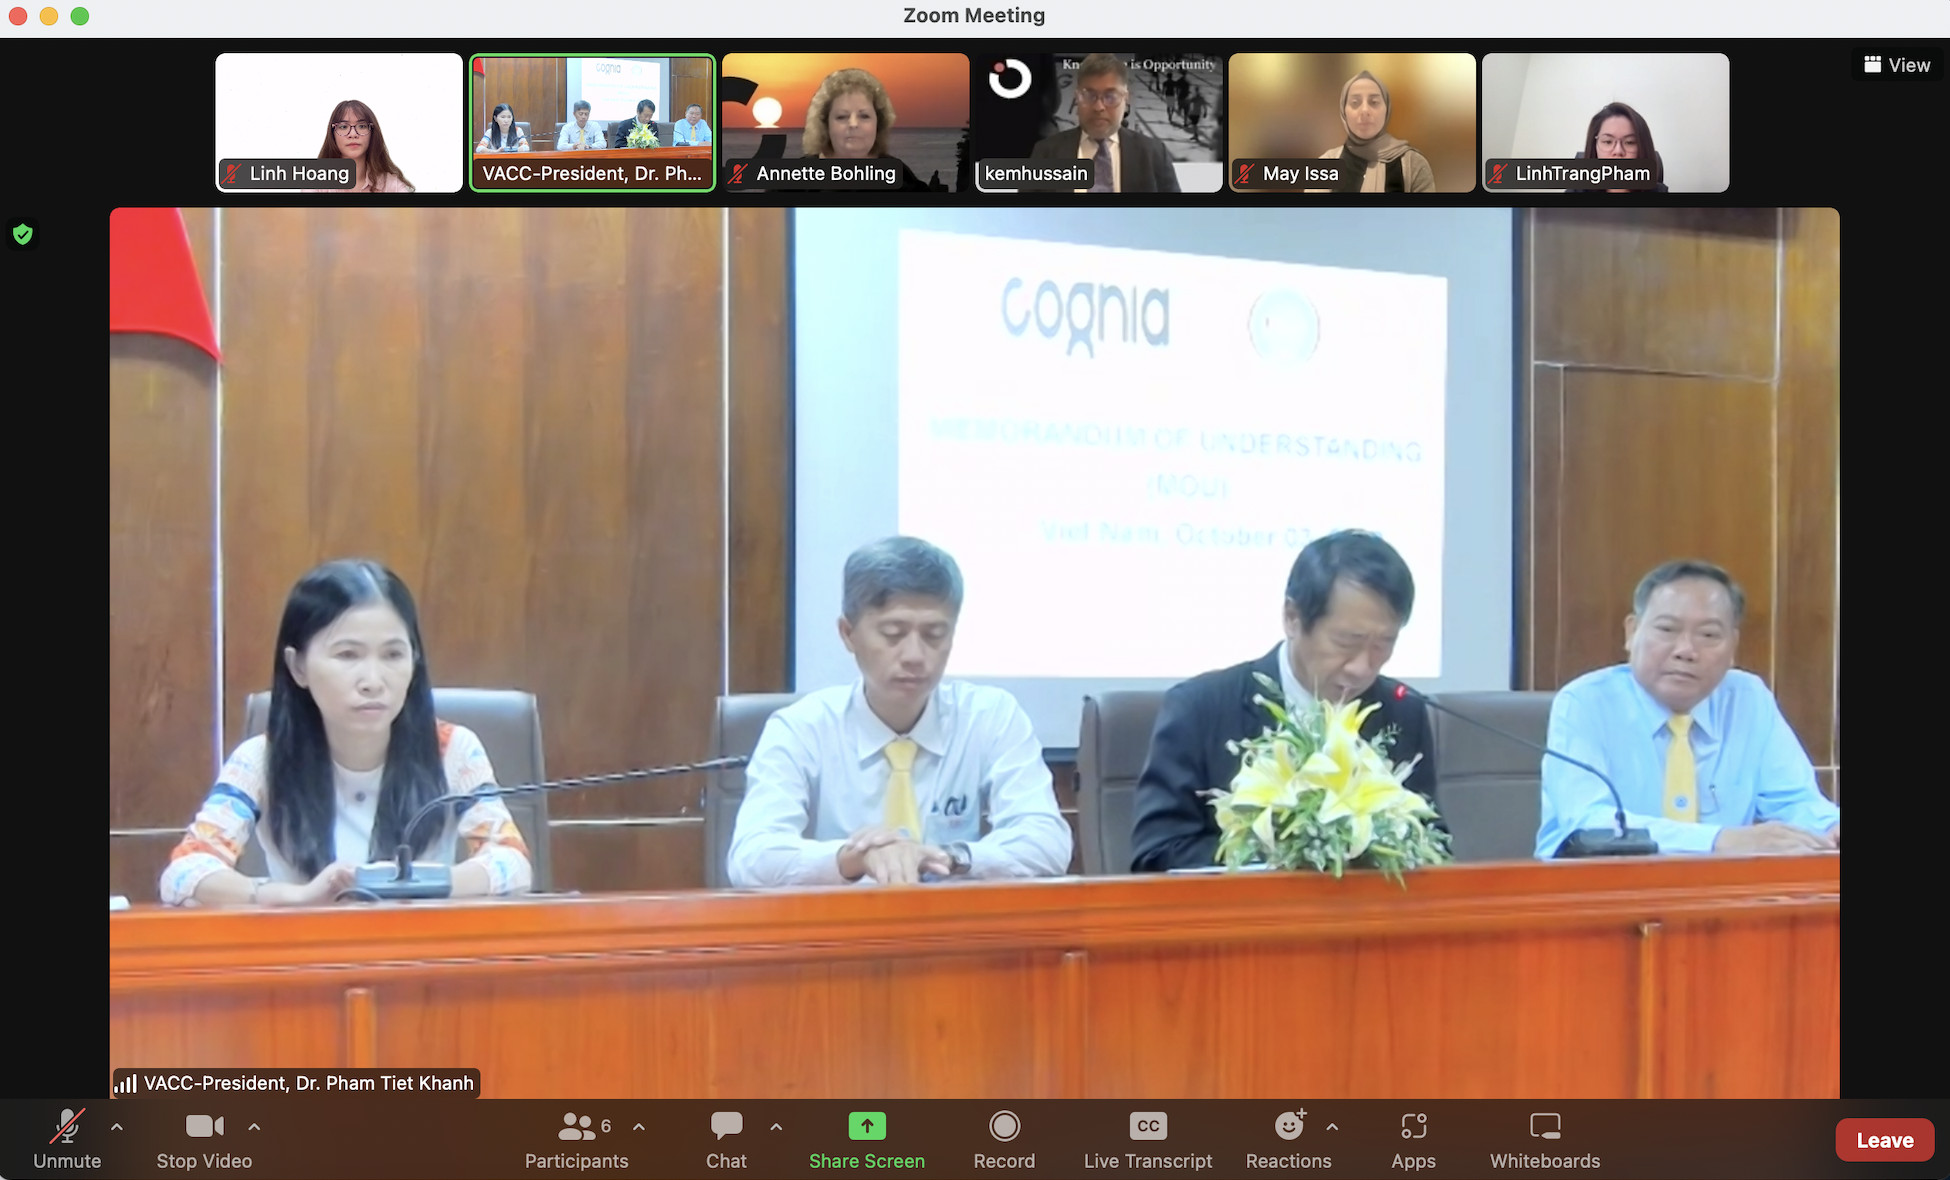1950x1180 pixels.
Task: Select Annette Bohling's video thumbnail
Action: pos(845,122)
